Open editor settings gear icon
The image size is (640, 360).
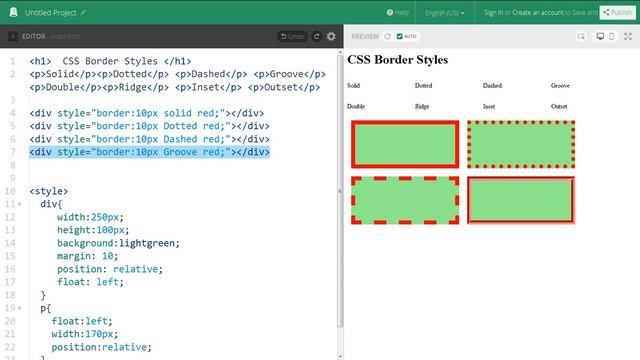[x=331, y=36]
